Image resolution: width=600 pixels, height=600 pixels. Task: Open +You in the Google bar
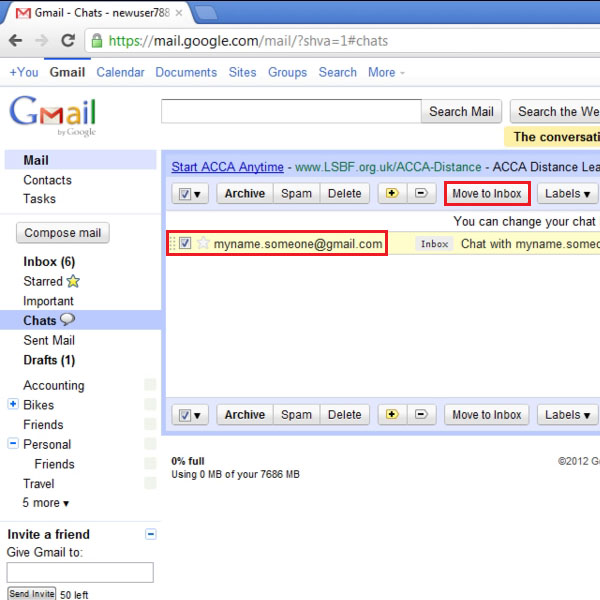[x=24, y=72]
